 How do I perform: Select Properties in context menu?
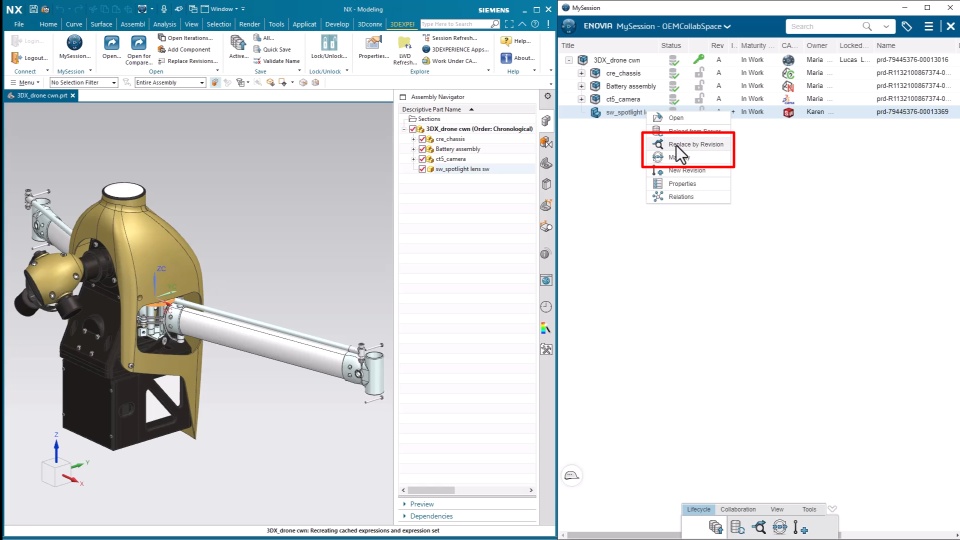click(688, 184)
